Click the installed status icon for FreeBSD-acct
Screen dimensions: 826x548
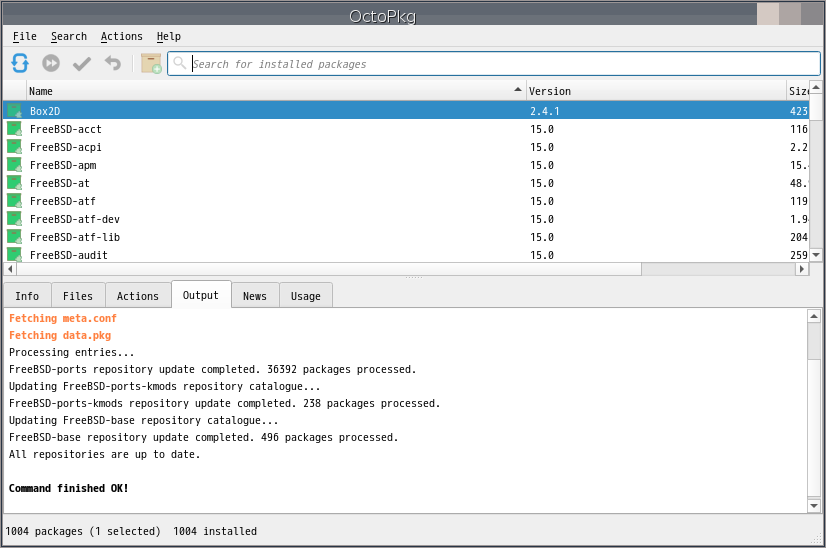point(14,129)
